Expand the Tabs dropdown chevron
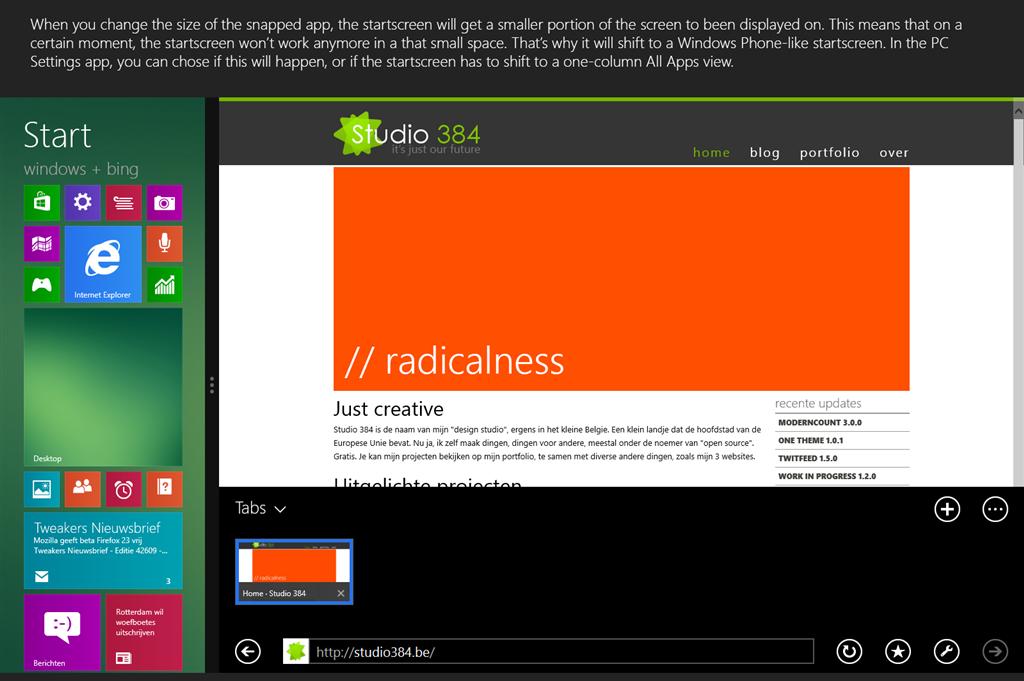Screen dimensions: 1024x681 (x=280, y=509)
